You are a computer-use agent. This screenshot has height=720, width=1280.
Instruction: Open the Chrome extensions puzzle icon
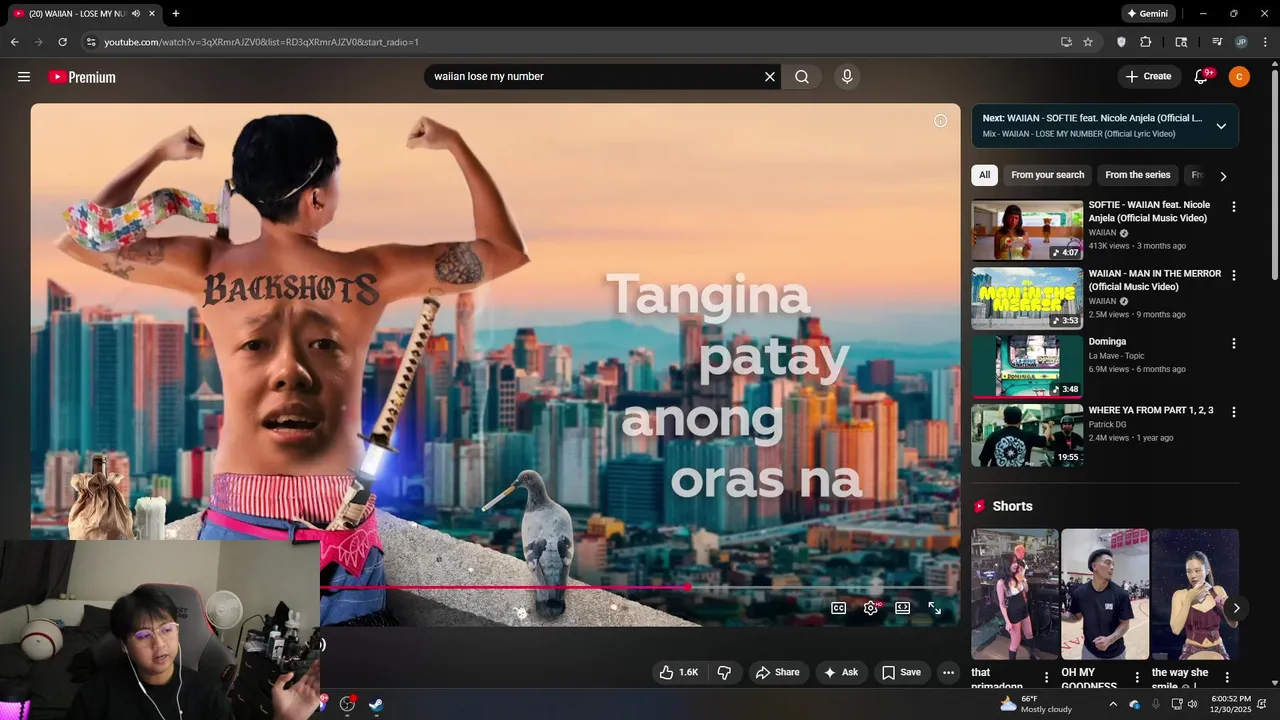point(1146,42)
